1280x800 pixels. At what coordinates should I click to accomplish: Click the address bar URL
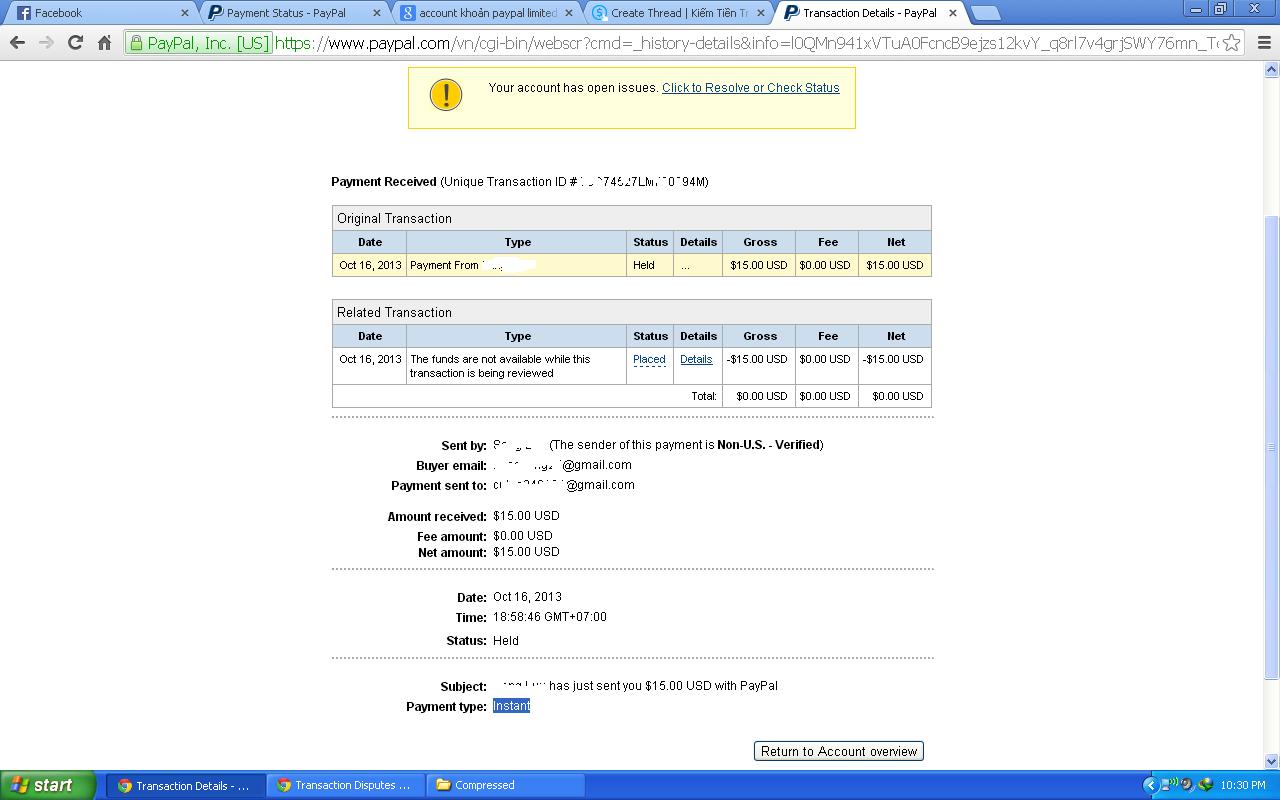[746, 43]
